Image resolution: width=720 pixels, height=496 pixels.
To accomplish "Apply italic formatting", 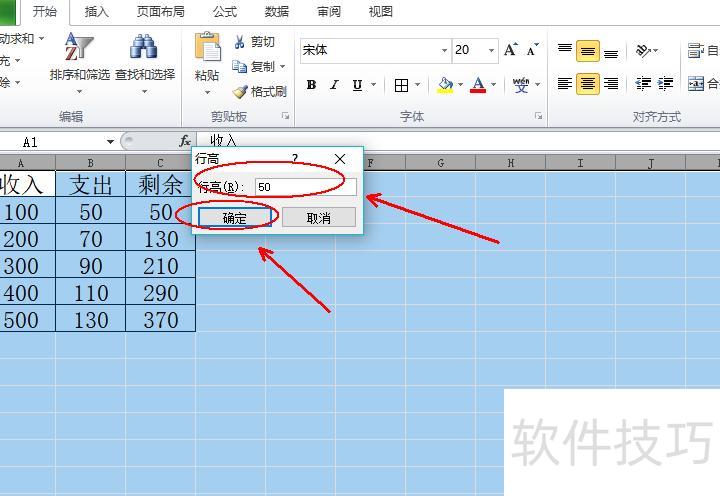I will 334,85.
